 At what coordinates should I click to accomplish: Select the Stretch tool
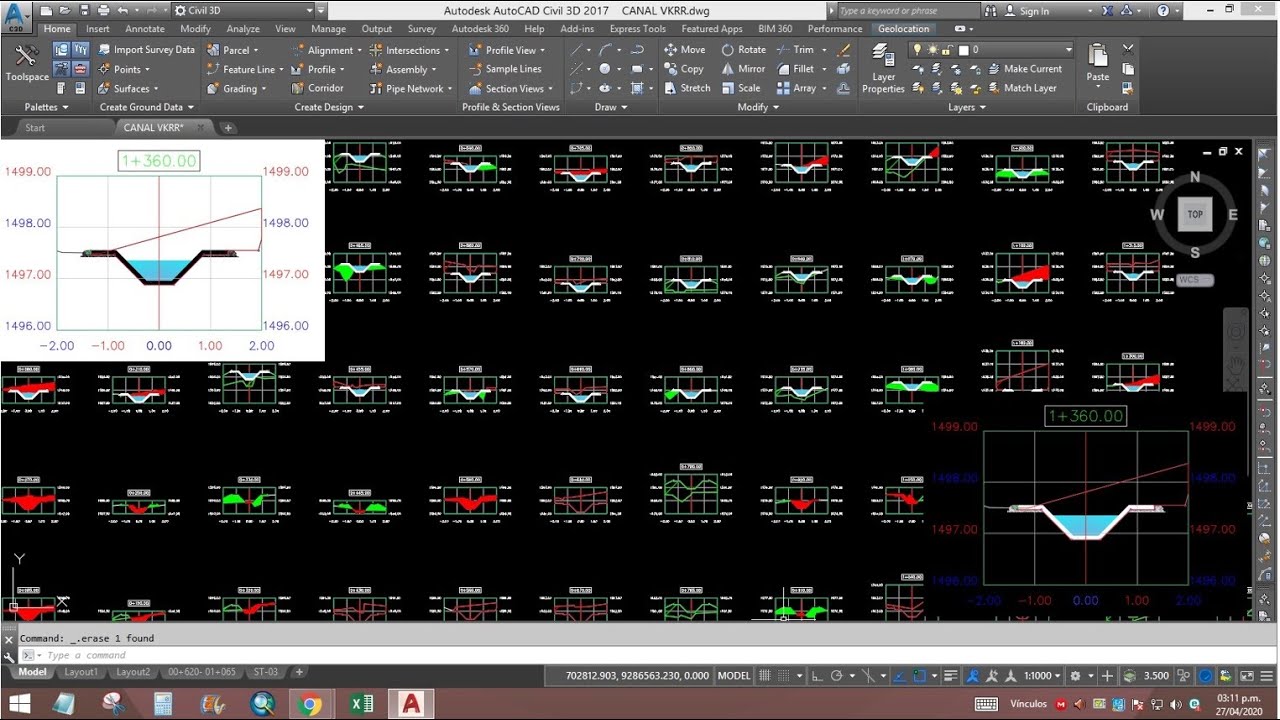coord(687,88)
